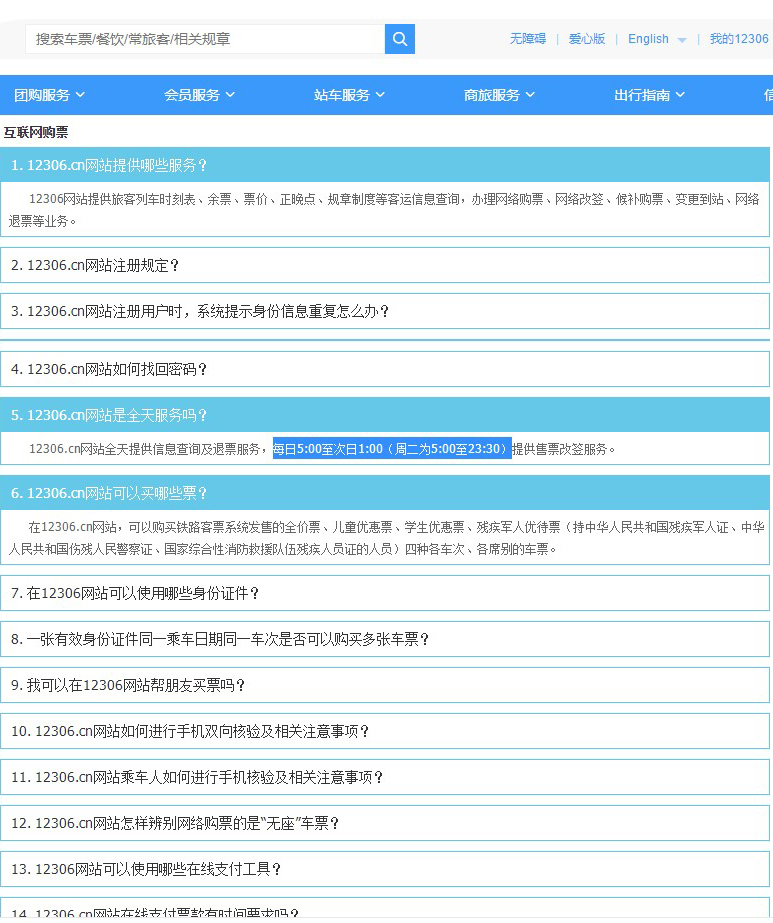The height and width of the screenshot is (923, 773).
Task: Click the blue search magnifier icon
Action: 399,39
